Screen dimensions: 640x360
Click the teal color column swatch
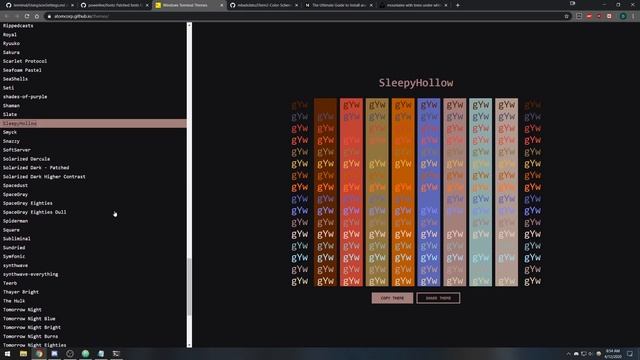[480, 192]
